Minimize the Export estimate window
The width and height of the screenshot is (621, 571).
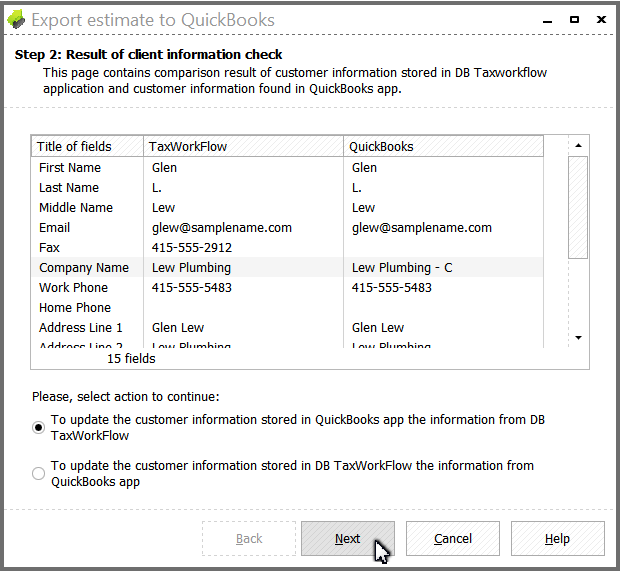click(547, 20)
